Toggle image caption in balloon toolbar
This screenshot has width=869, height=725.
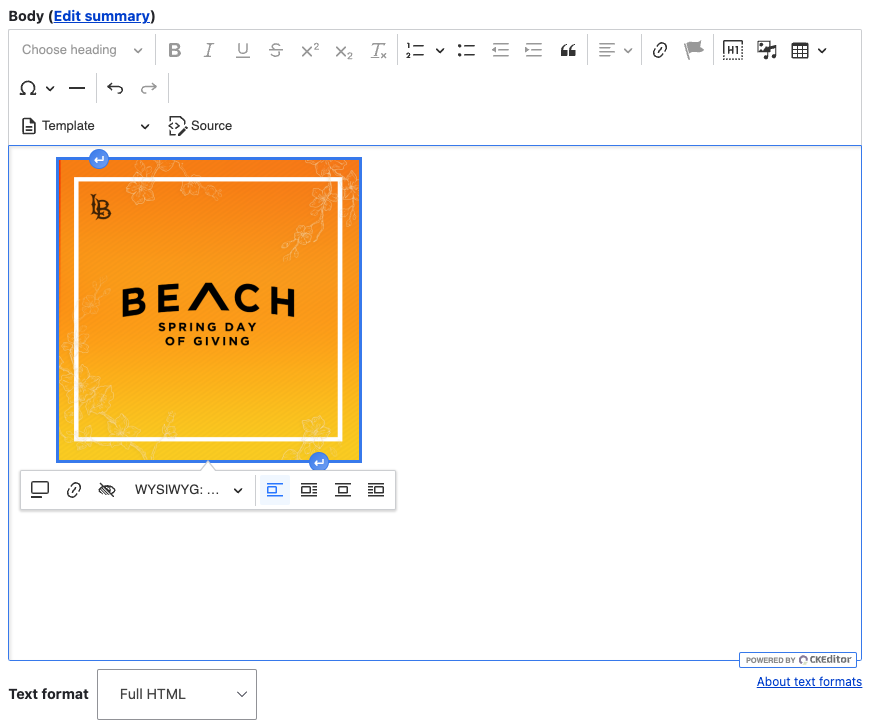[x=40, y=490]
